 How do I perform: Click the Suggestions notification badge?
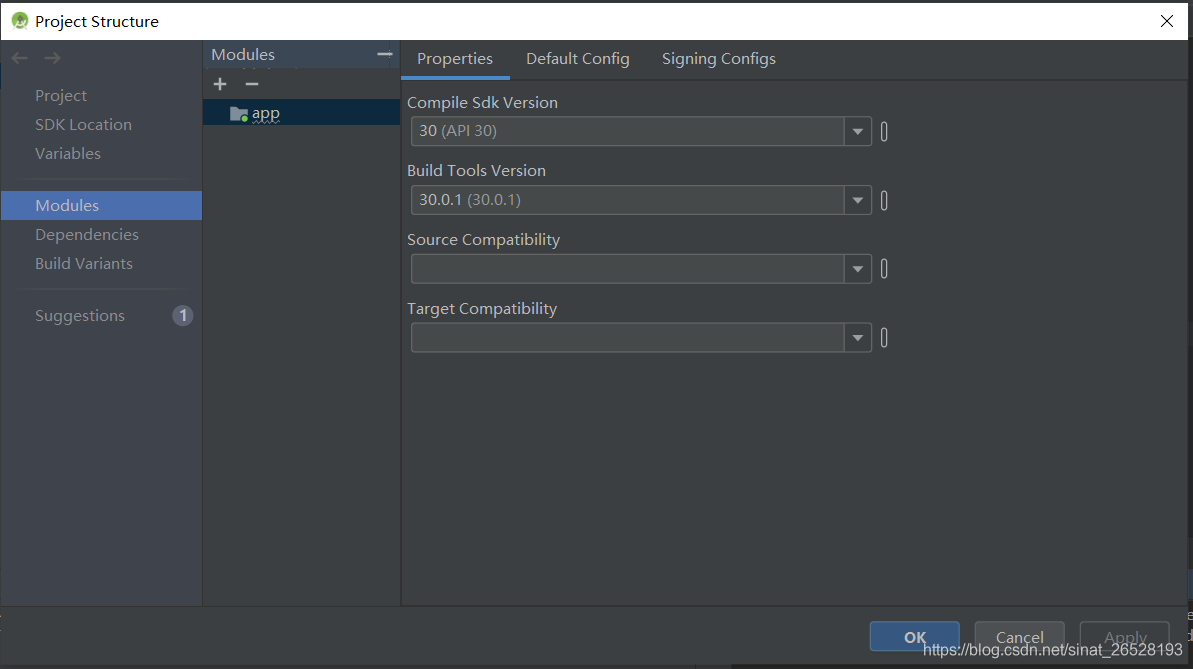pos(182,315)
